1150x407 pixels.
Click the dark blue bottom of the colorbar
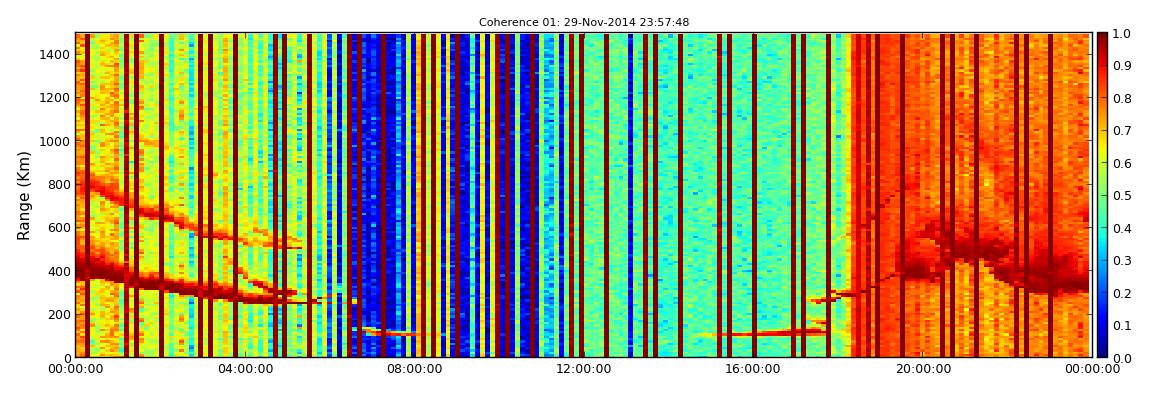tap(1102, 351)
